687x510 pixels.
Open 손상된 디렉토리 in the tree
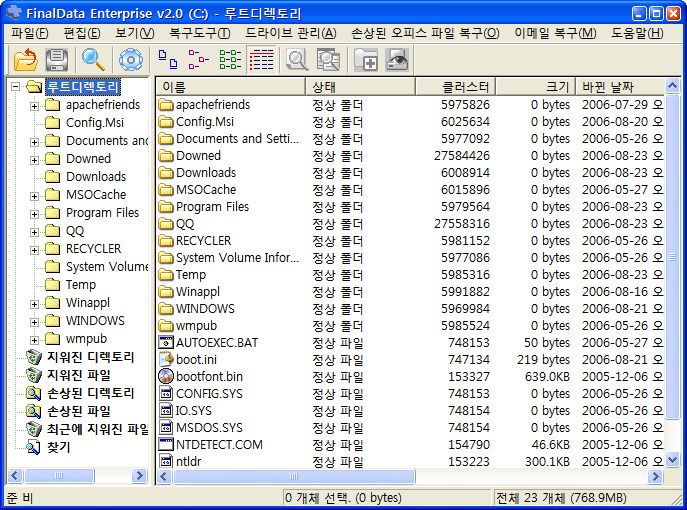90,393
